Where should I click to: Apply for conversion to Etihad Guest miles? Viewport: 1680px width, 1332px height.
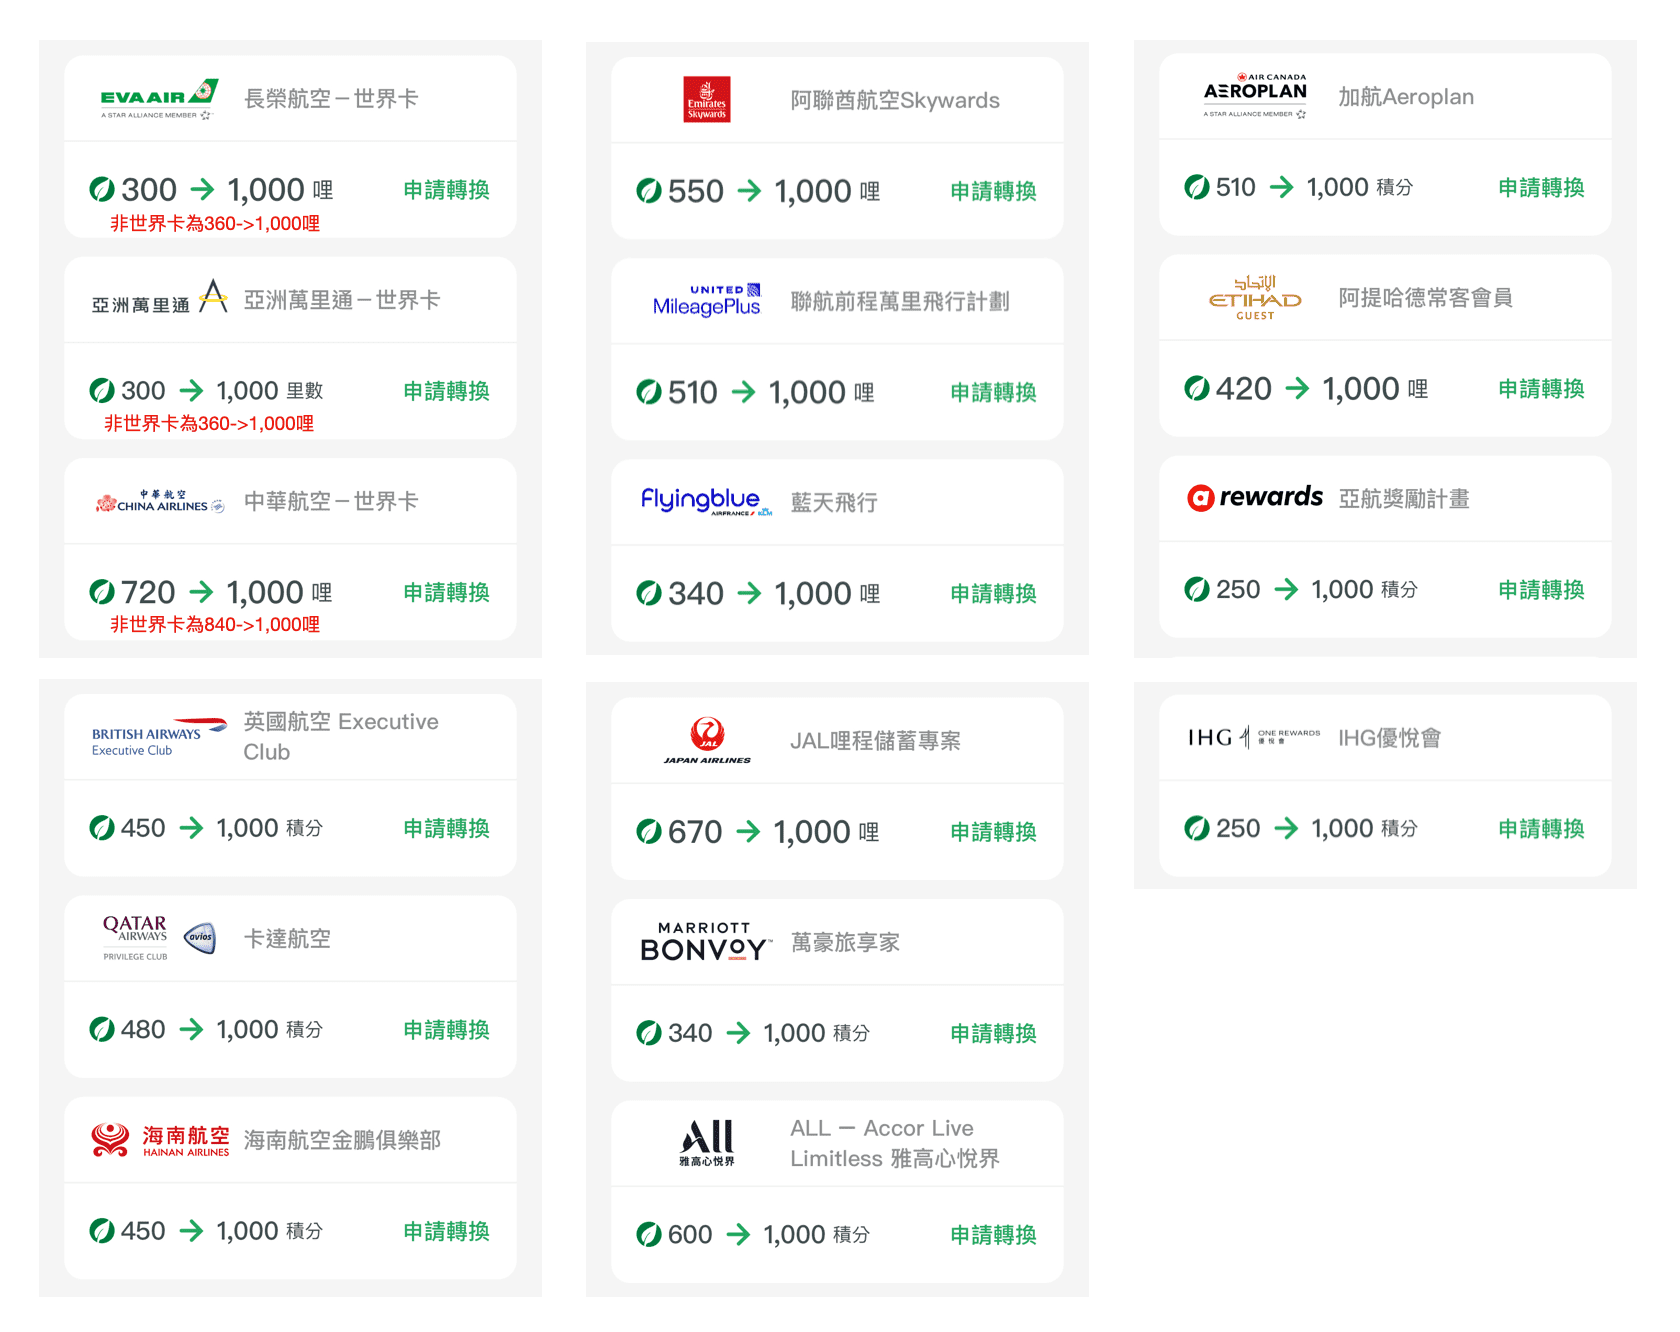(1541, 388)
